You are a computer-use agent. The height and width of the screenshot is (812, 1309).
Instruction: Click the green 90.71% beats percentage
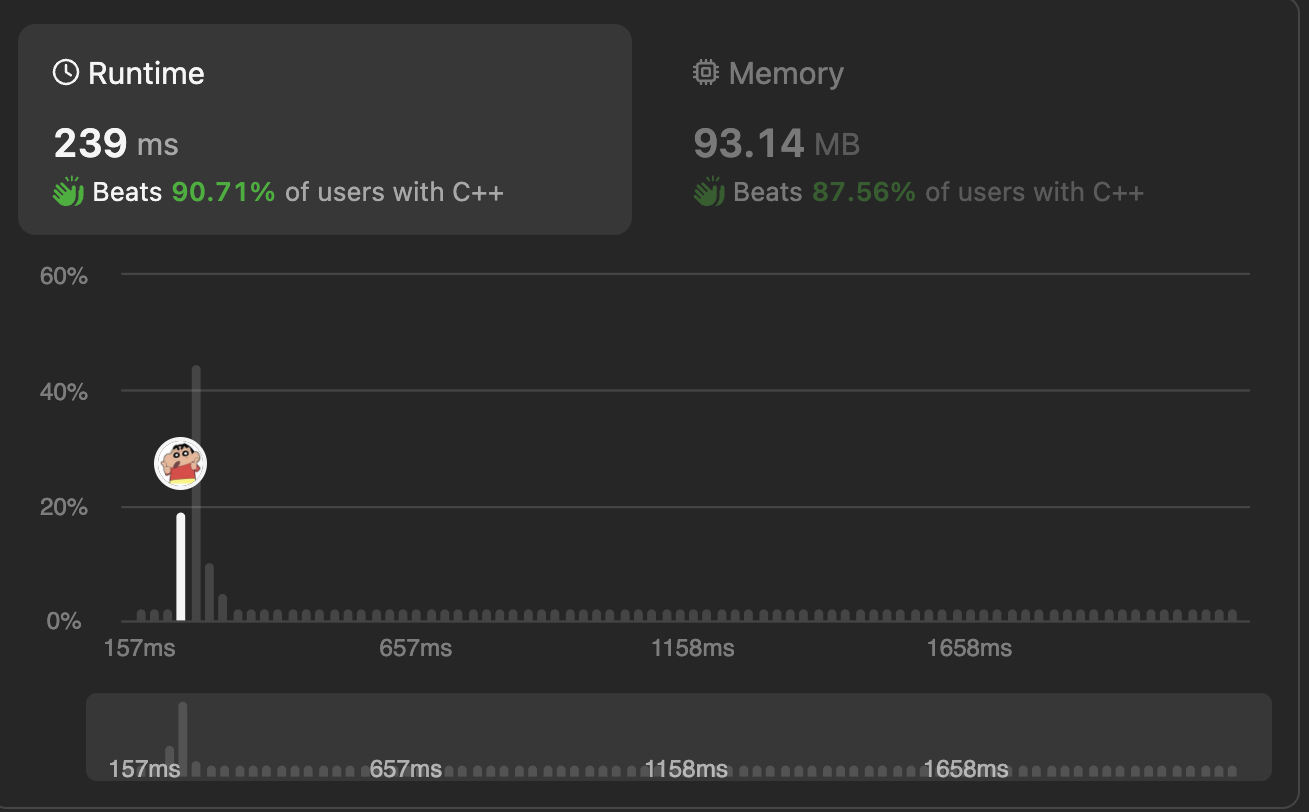(223, 192)
